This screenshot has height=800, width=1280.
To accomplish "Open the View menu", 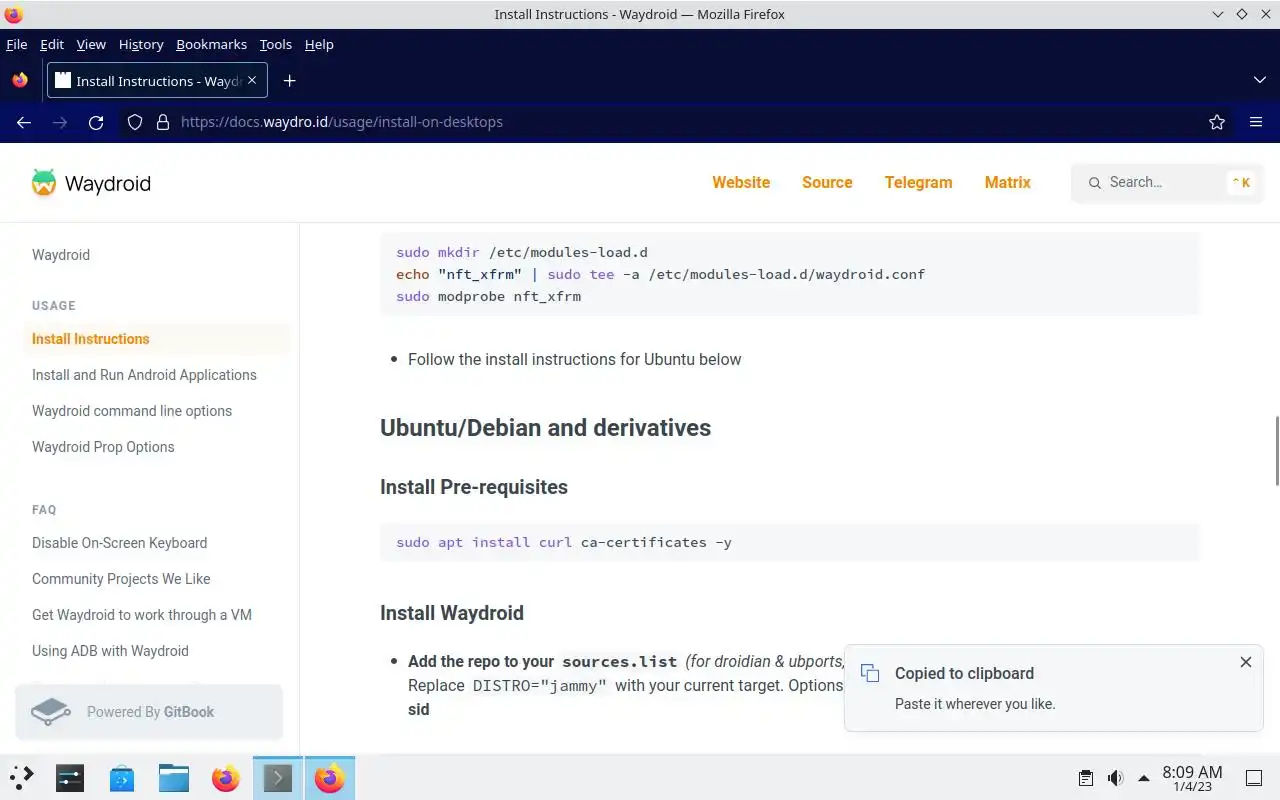I will (91, 44).
